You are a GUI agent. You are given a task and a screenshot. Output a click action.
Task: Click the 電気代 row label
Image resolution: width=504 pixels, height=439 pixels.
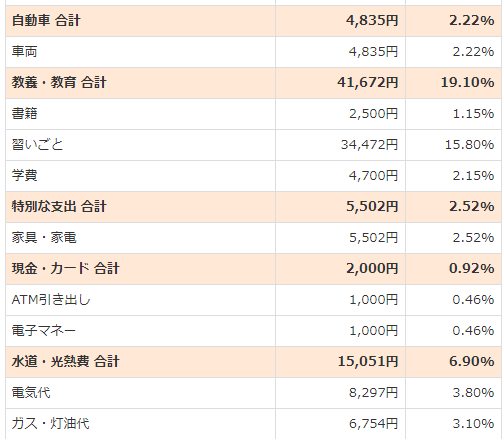pyautogui.click(x=31, y=393)
